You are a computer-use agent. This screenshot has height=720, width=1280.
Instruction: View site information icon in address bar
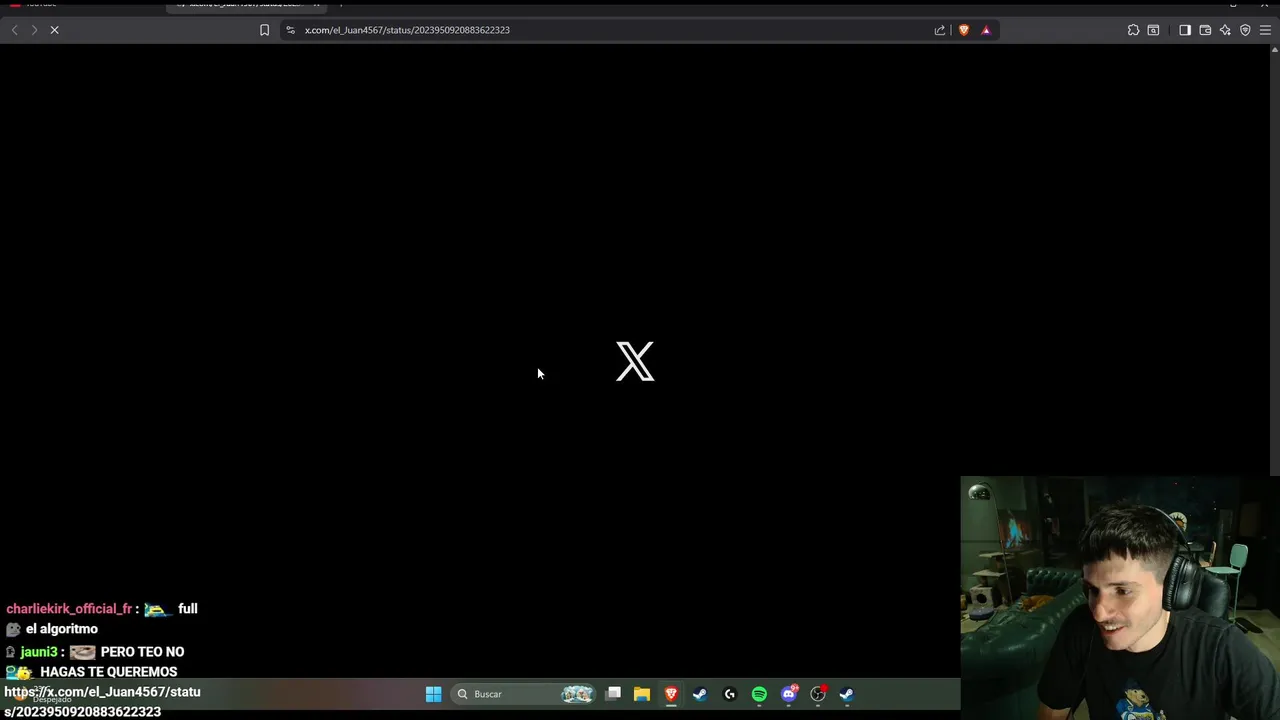(x=291, y=30)
